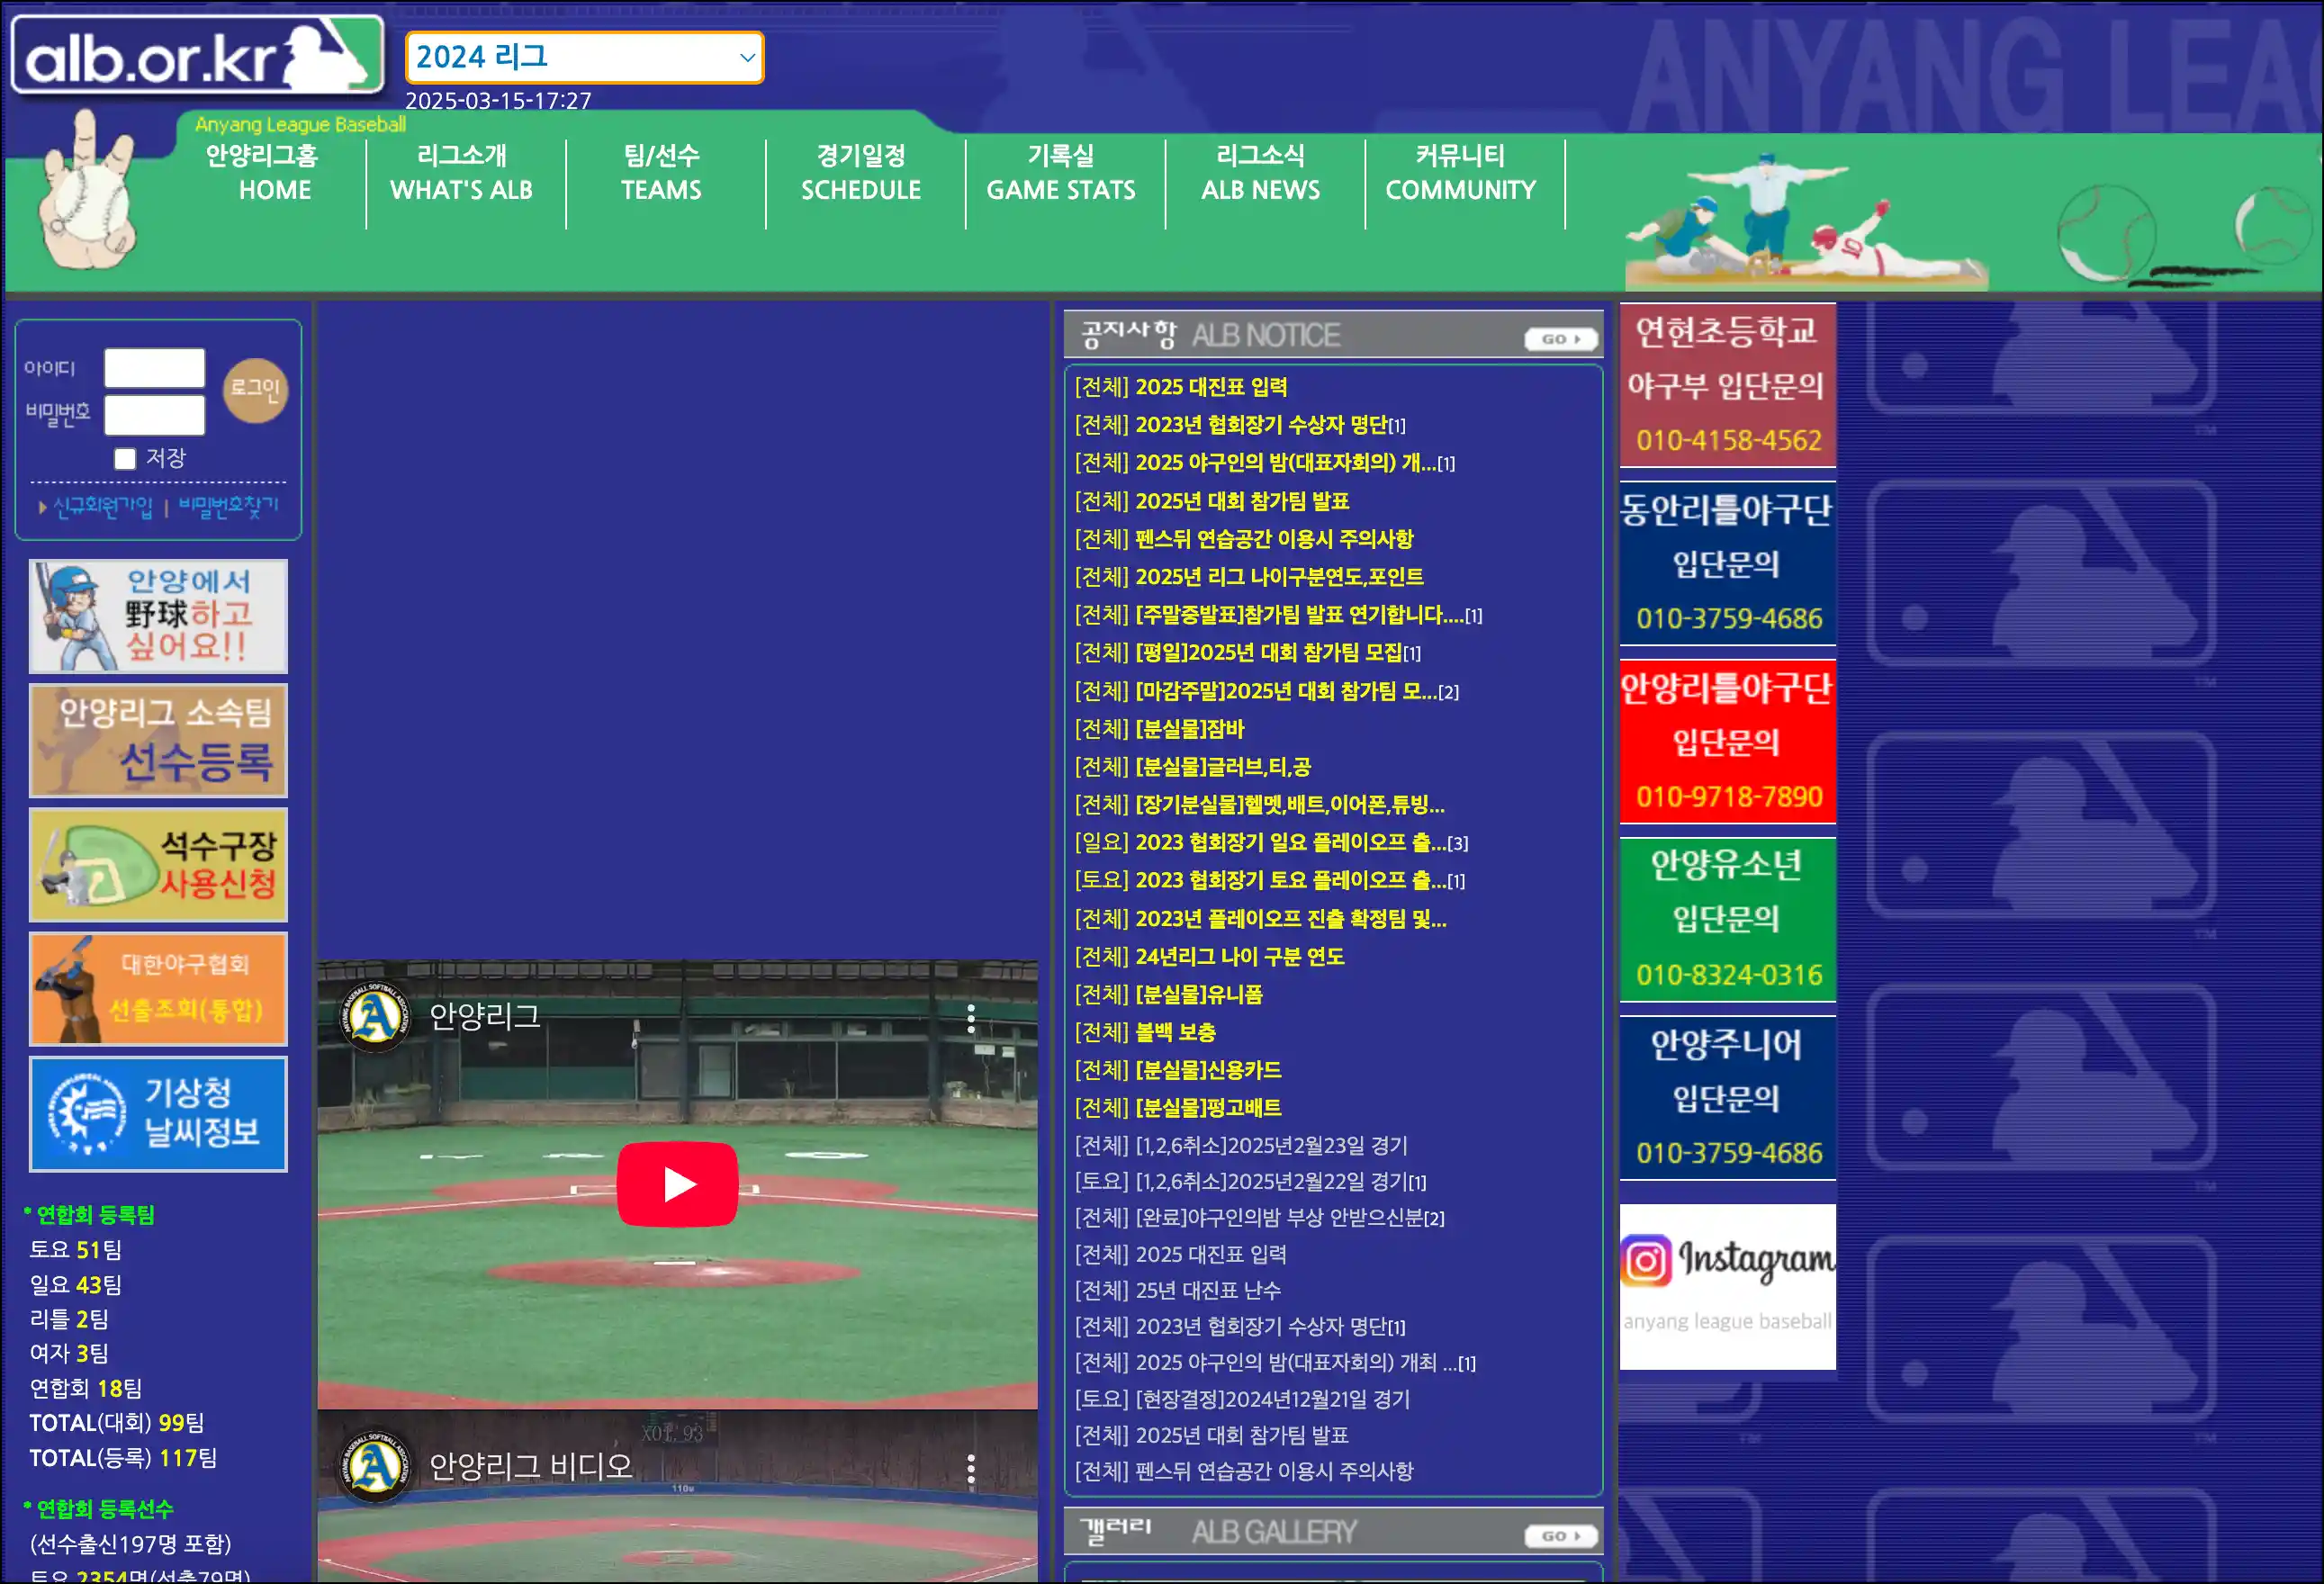Open the 안양리그 video three-dot menu
2324x1584 pixels.
point(970,1019)
